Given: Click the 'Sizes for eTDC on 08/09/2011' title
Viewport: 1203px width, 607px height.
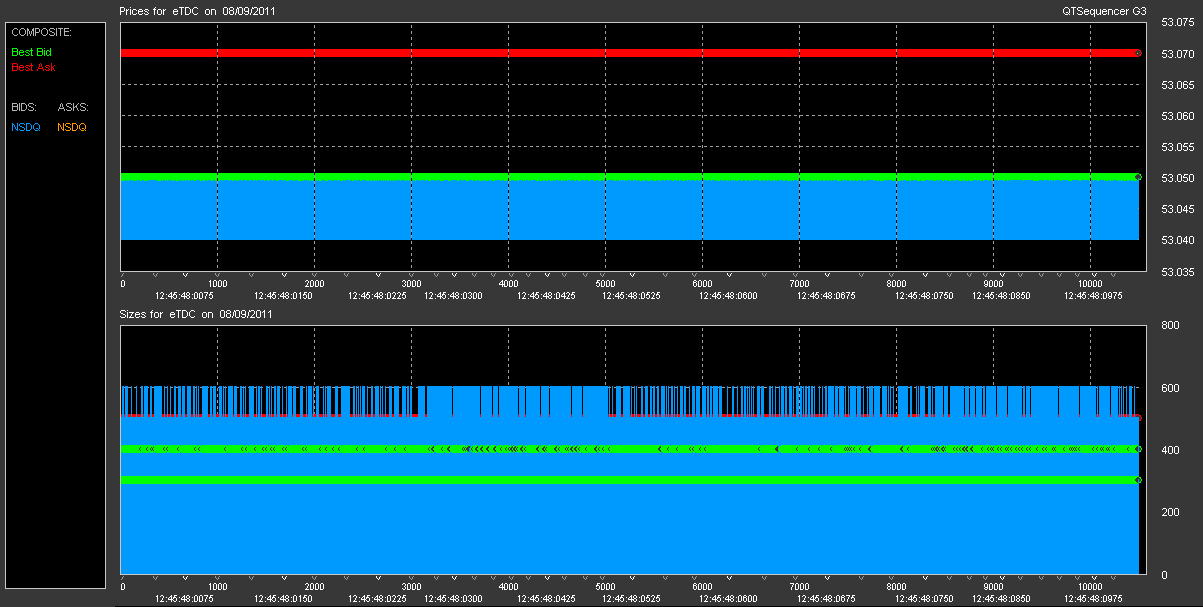Looking at the screenshot, I should [x=196, y=314].
